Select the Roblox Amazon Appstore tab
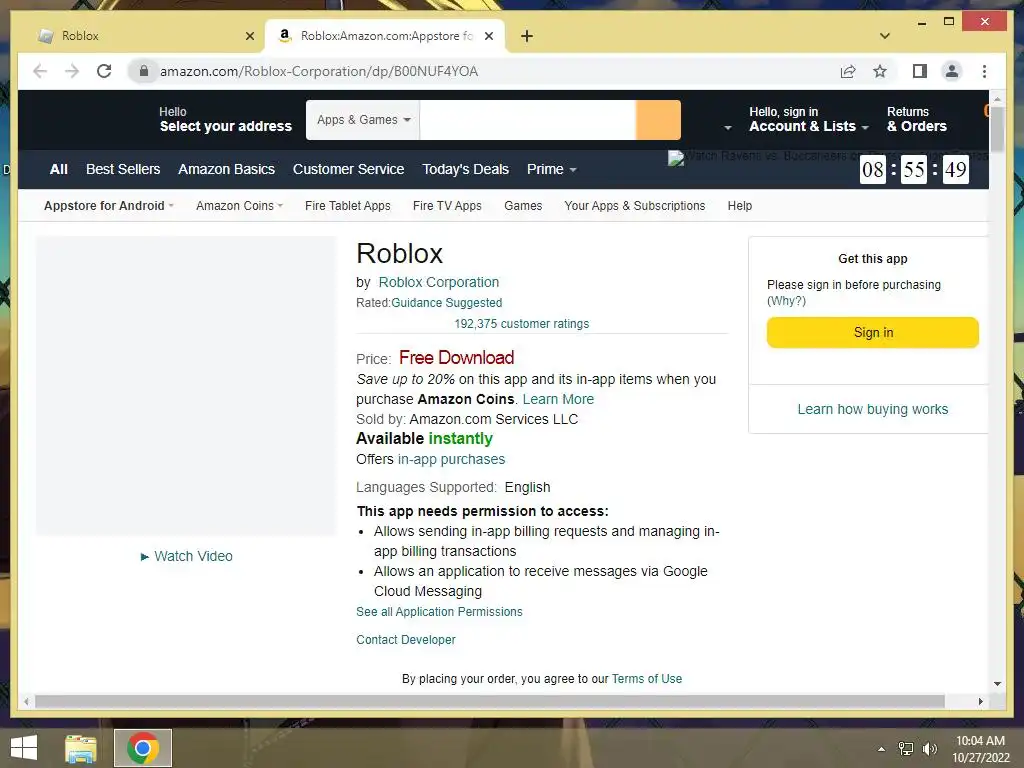The width and height of the screenshot is (1024, 768). coord(385,36)
